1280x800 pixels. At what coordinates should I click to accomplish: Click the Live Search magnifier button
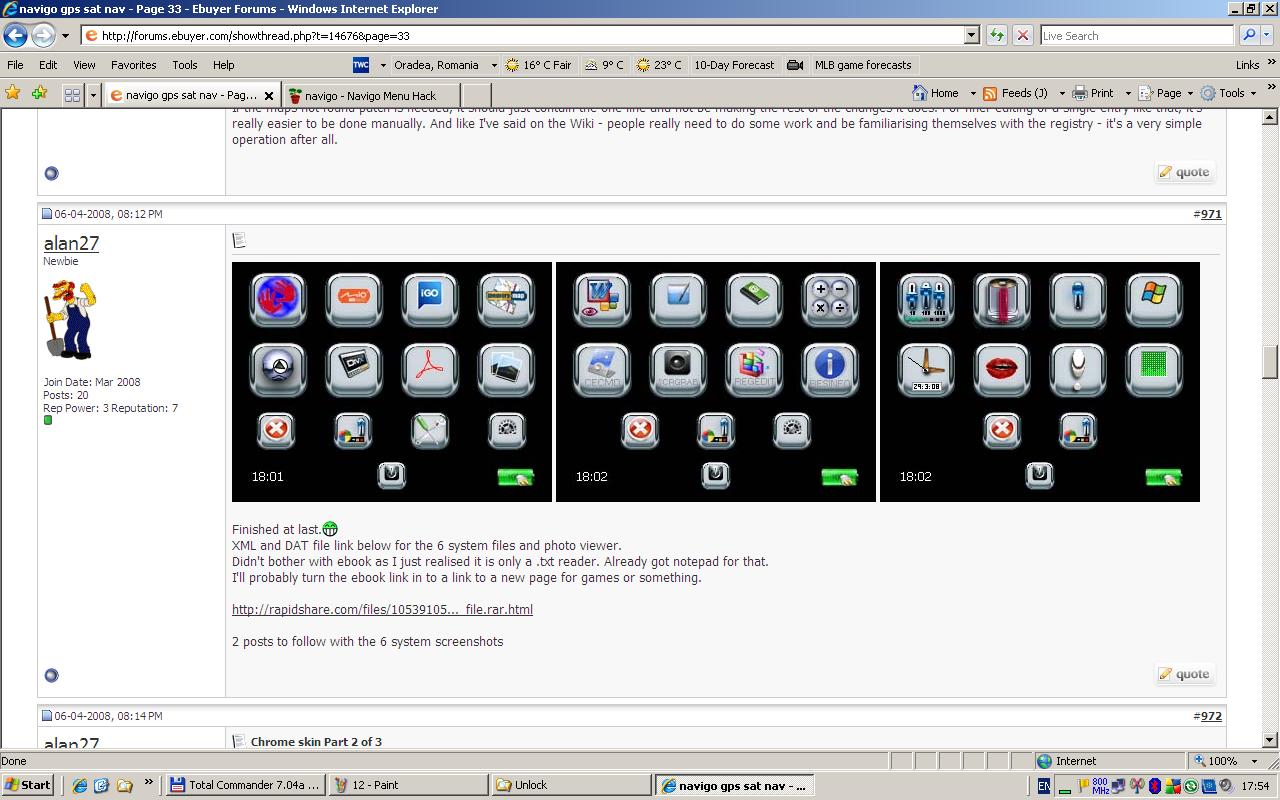[1248, 35]
